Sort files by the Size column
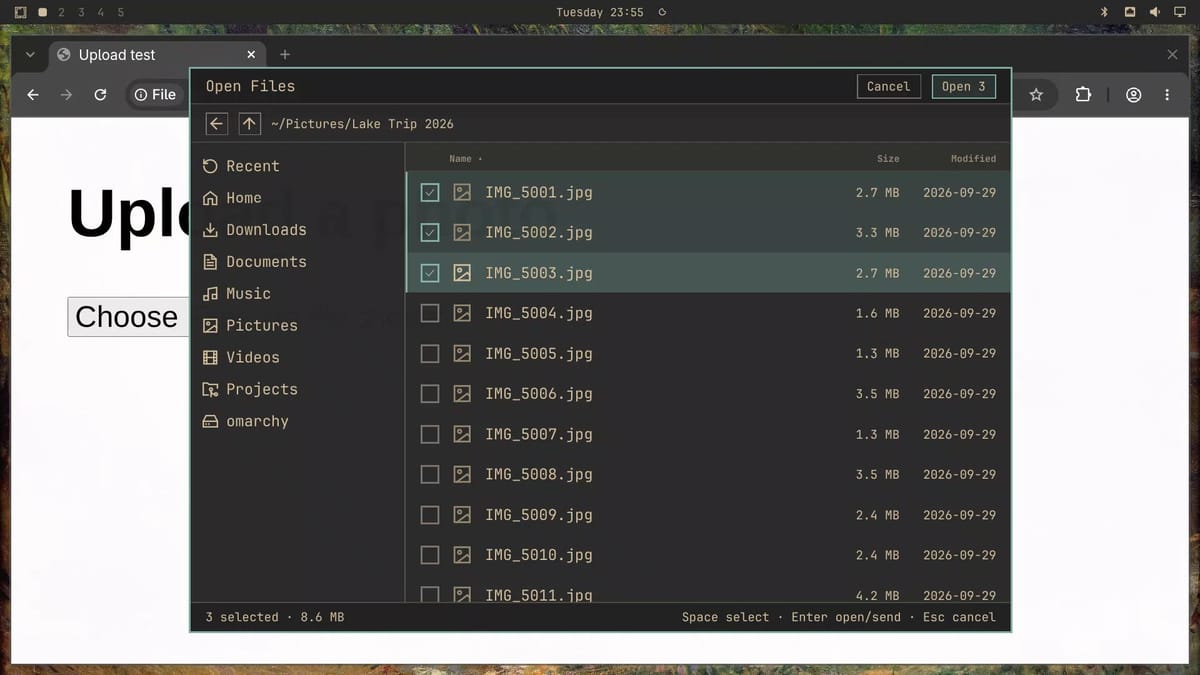This screenshot has width=1200, height=675. click(x=888, y=158)
